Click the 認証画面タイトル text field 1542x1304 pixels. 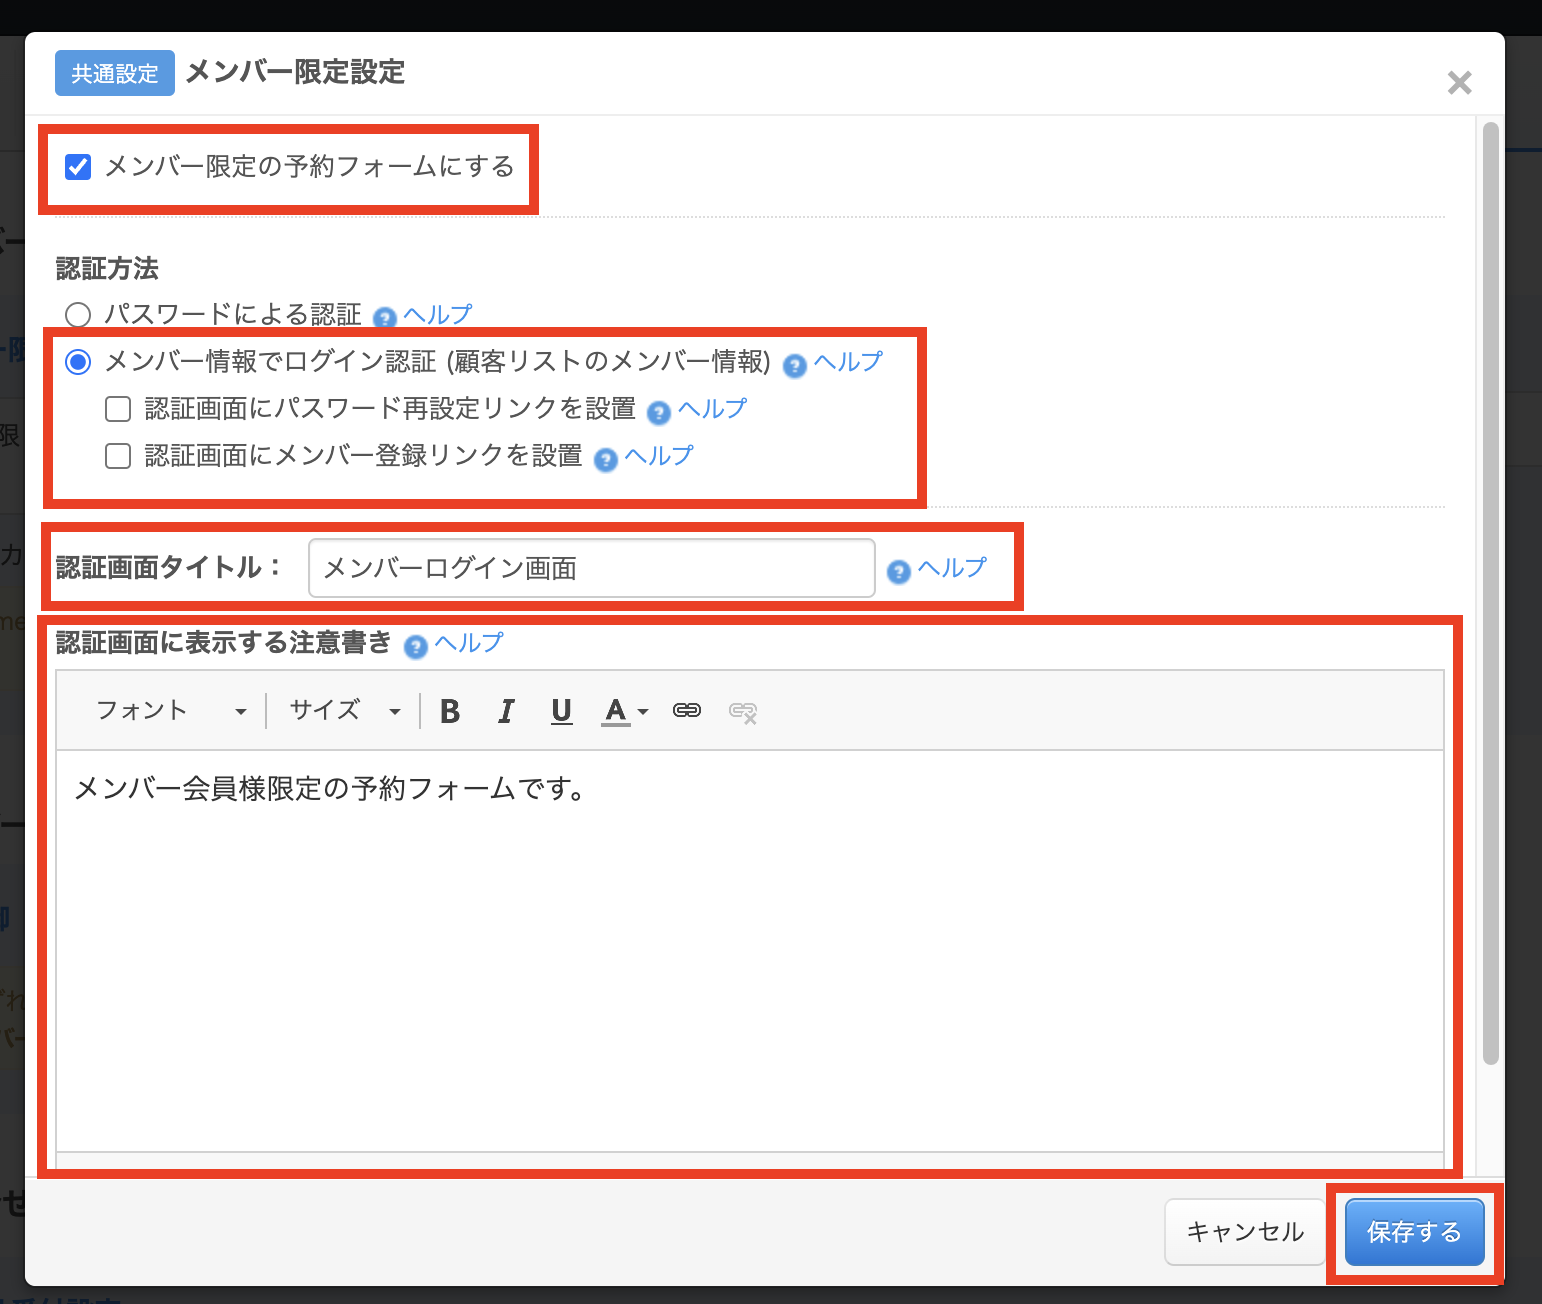coord(591,568)
